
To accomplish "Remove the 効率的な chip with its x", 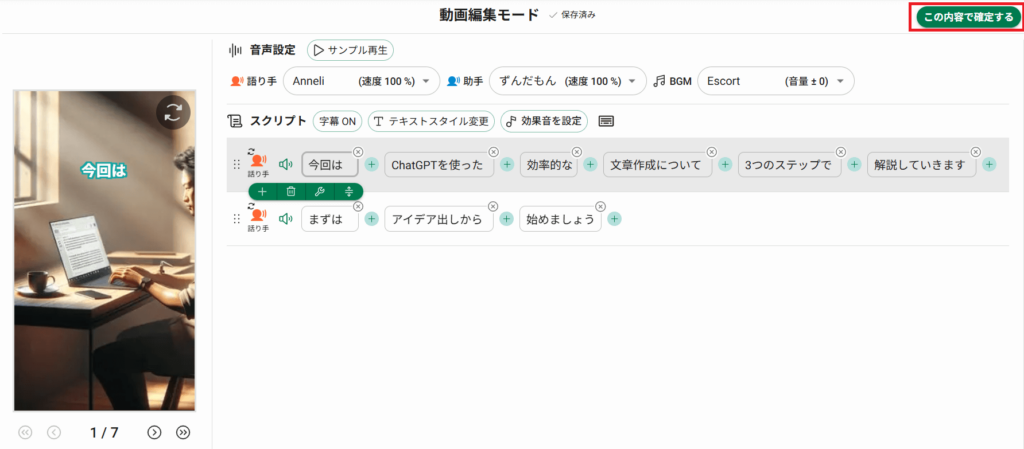I will 577,152.
